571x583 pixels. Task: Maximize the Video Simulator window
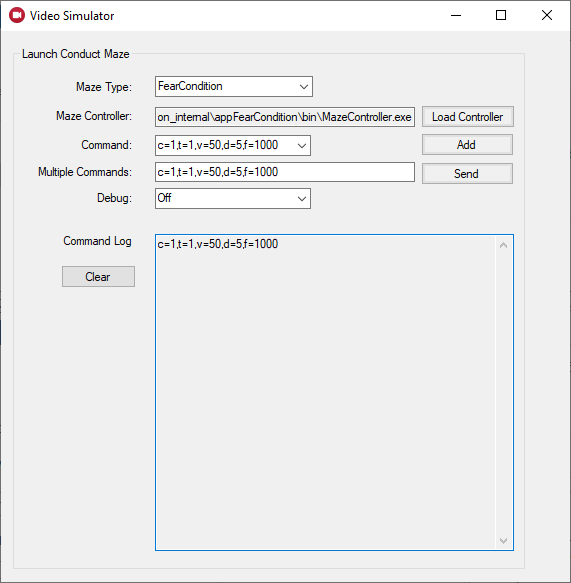(501, 15)
